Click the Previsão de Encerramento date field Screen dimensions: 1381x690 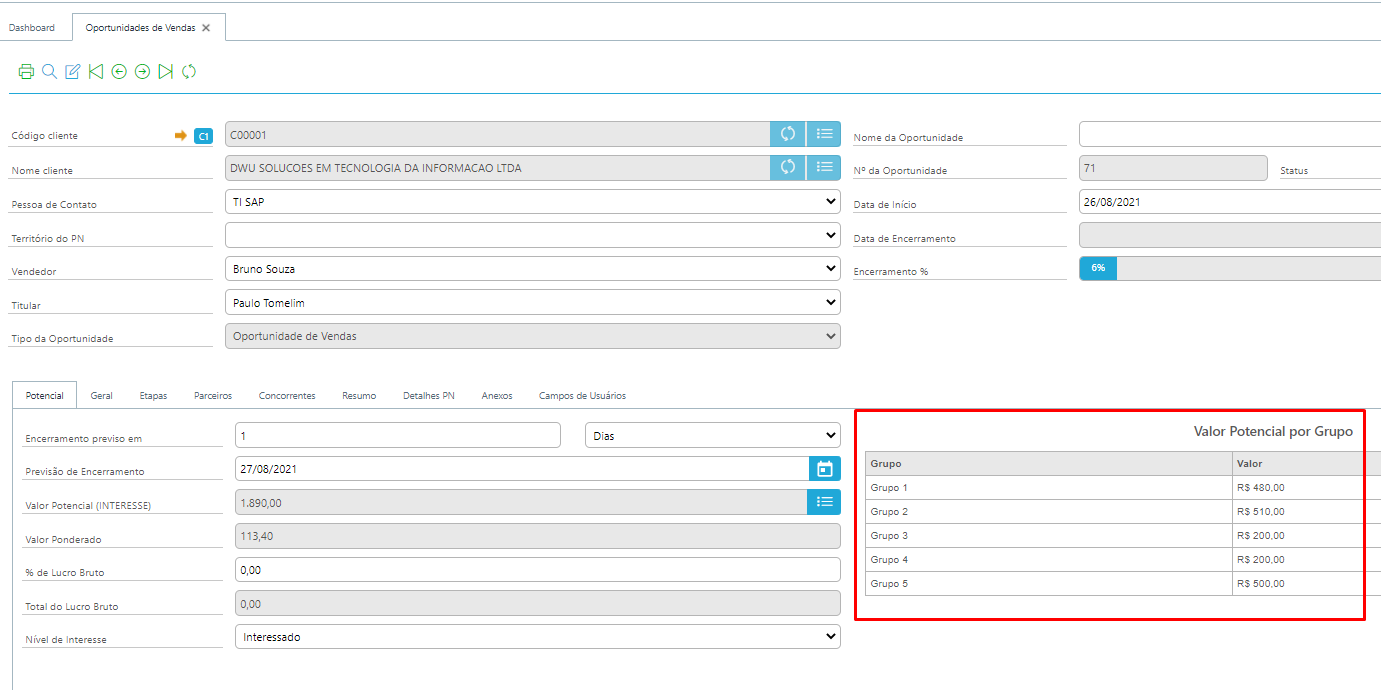522,469
